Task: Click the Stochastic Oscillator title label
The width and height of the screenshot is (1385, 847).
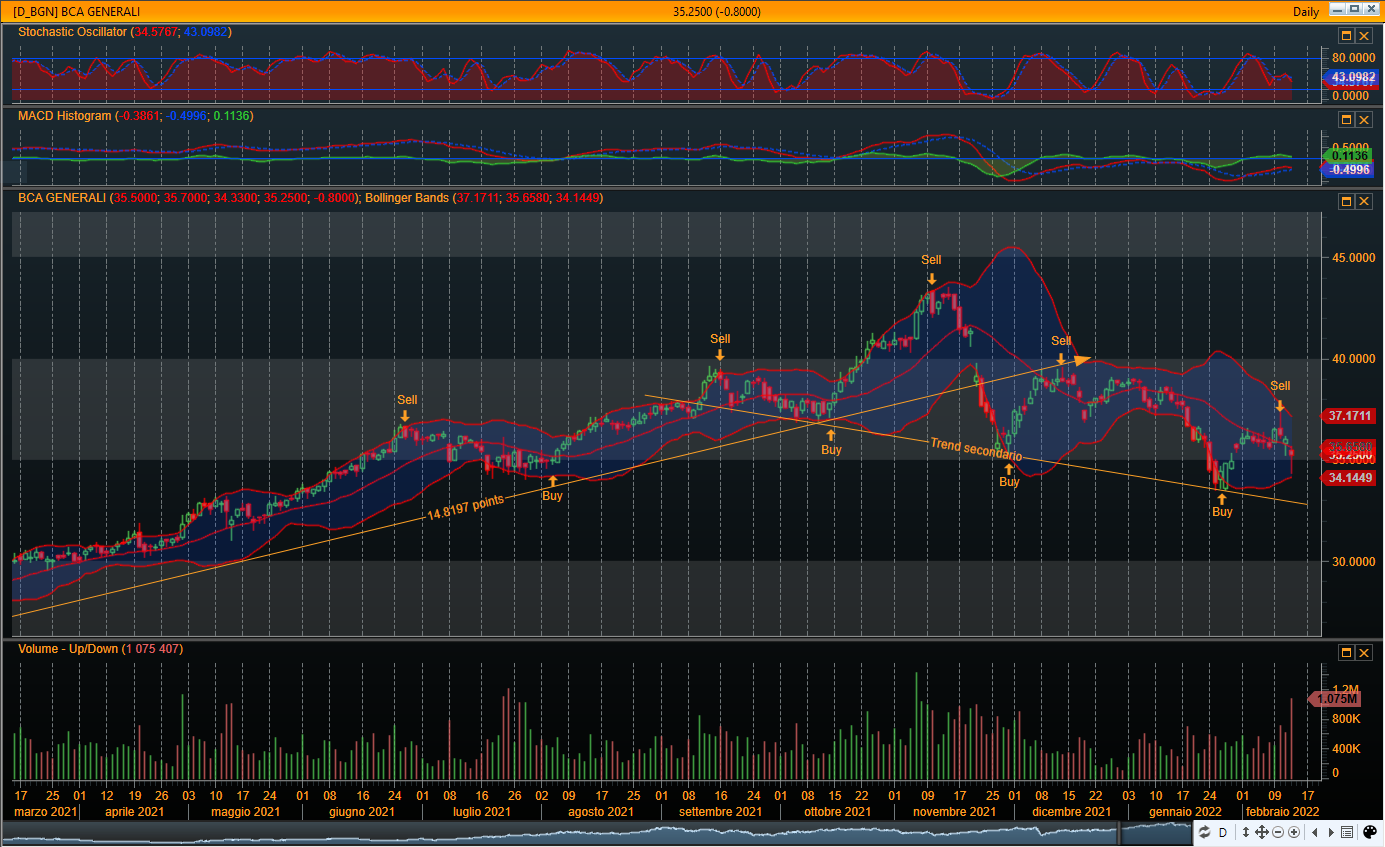Action: [72, 32]
